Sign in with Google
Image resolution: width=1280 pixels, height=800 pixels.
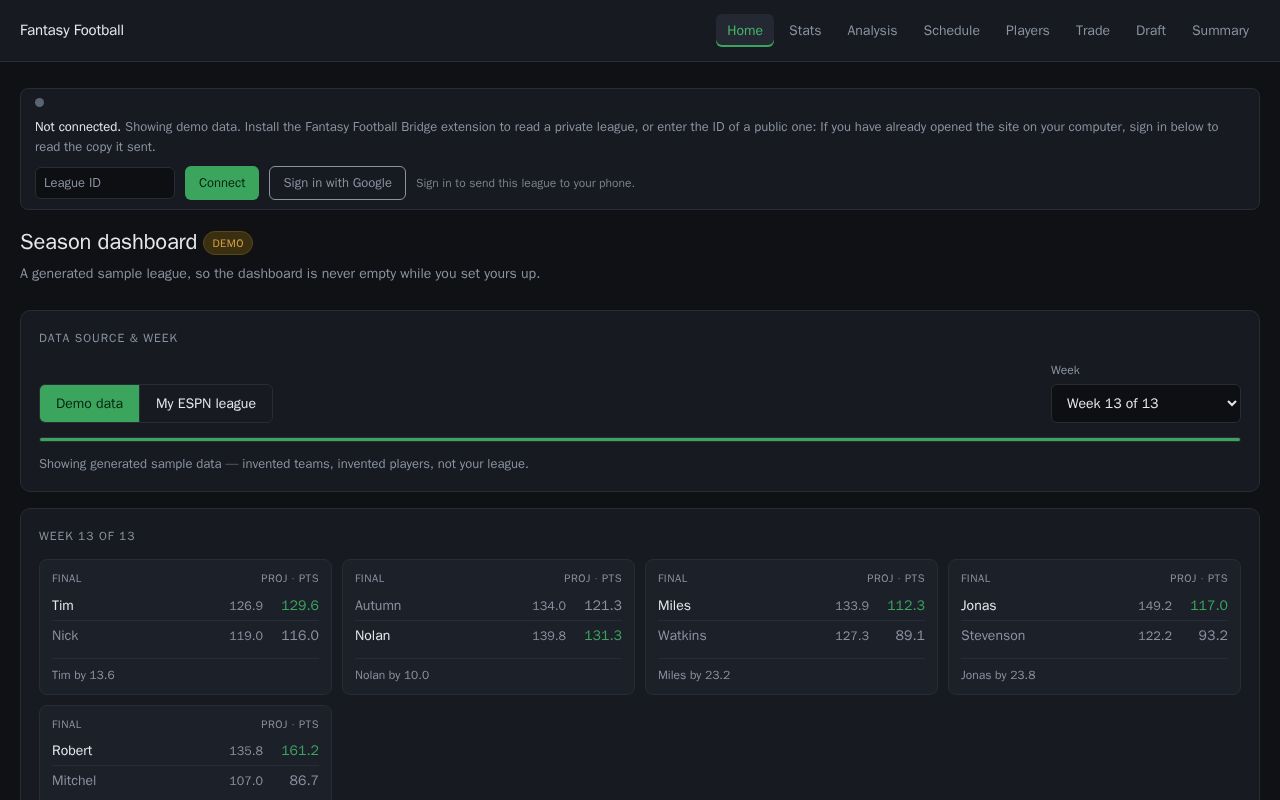point(337,183)
